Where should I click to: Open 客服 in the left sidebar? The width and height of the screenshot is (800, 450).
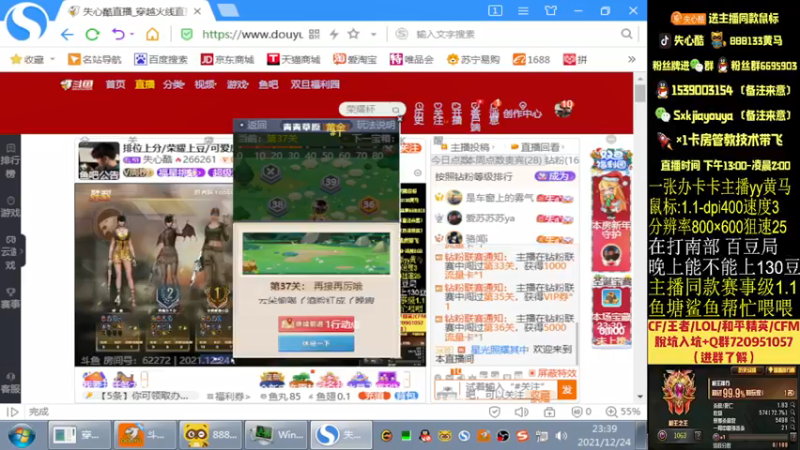(x=10, y=383)
